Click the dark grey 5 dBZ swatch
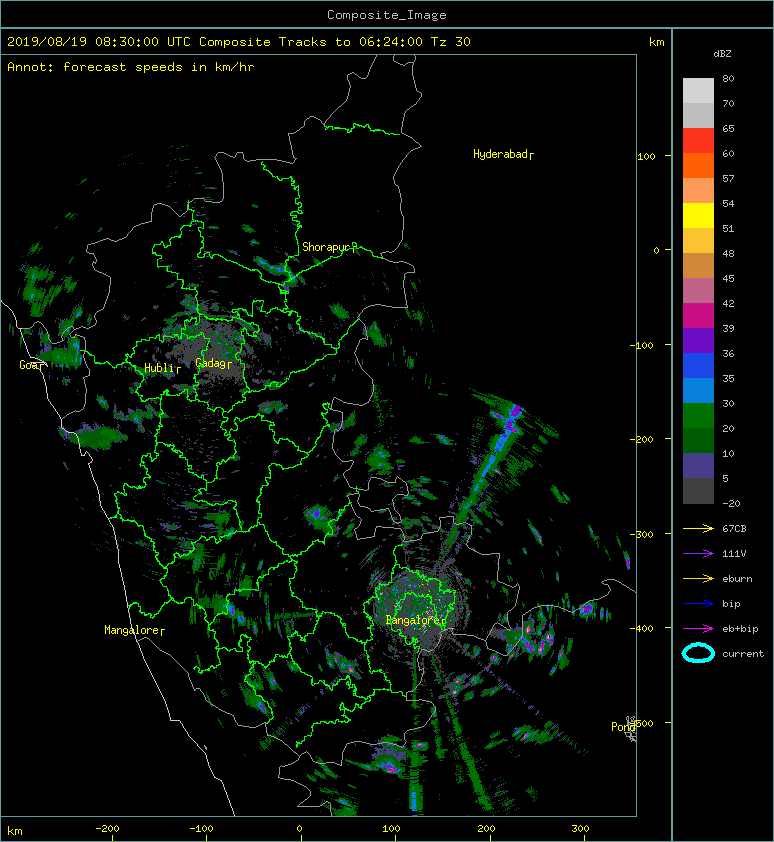Image resolution: width=774 pixels, height=842 pixels. tap(698, 490)
